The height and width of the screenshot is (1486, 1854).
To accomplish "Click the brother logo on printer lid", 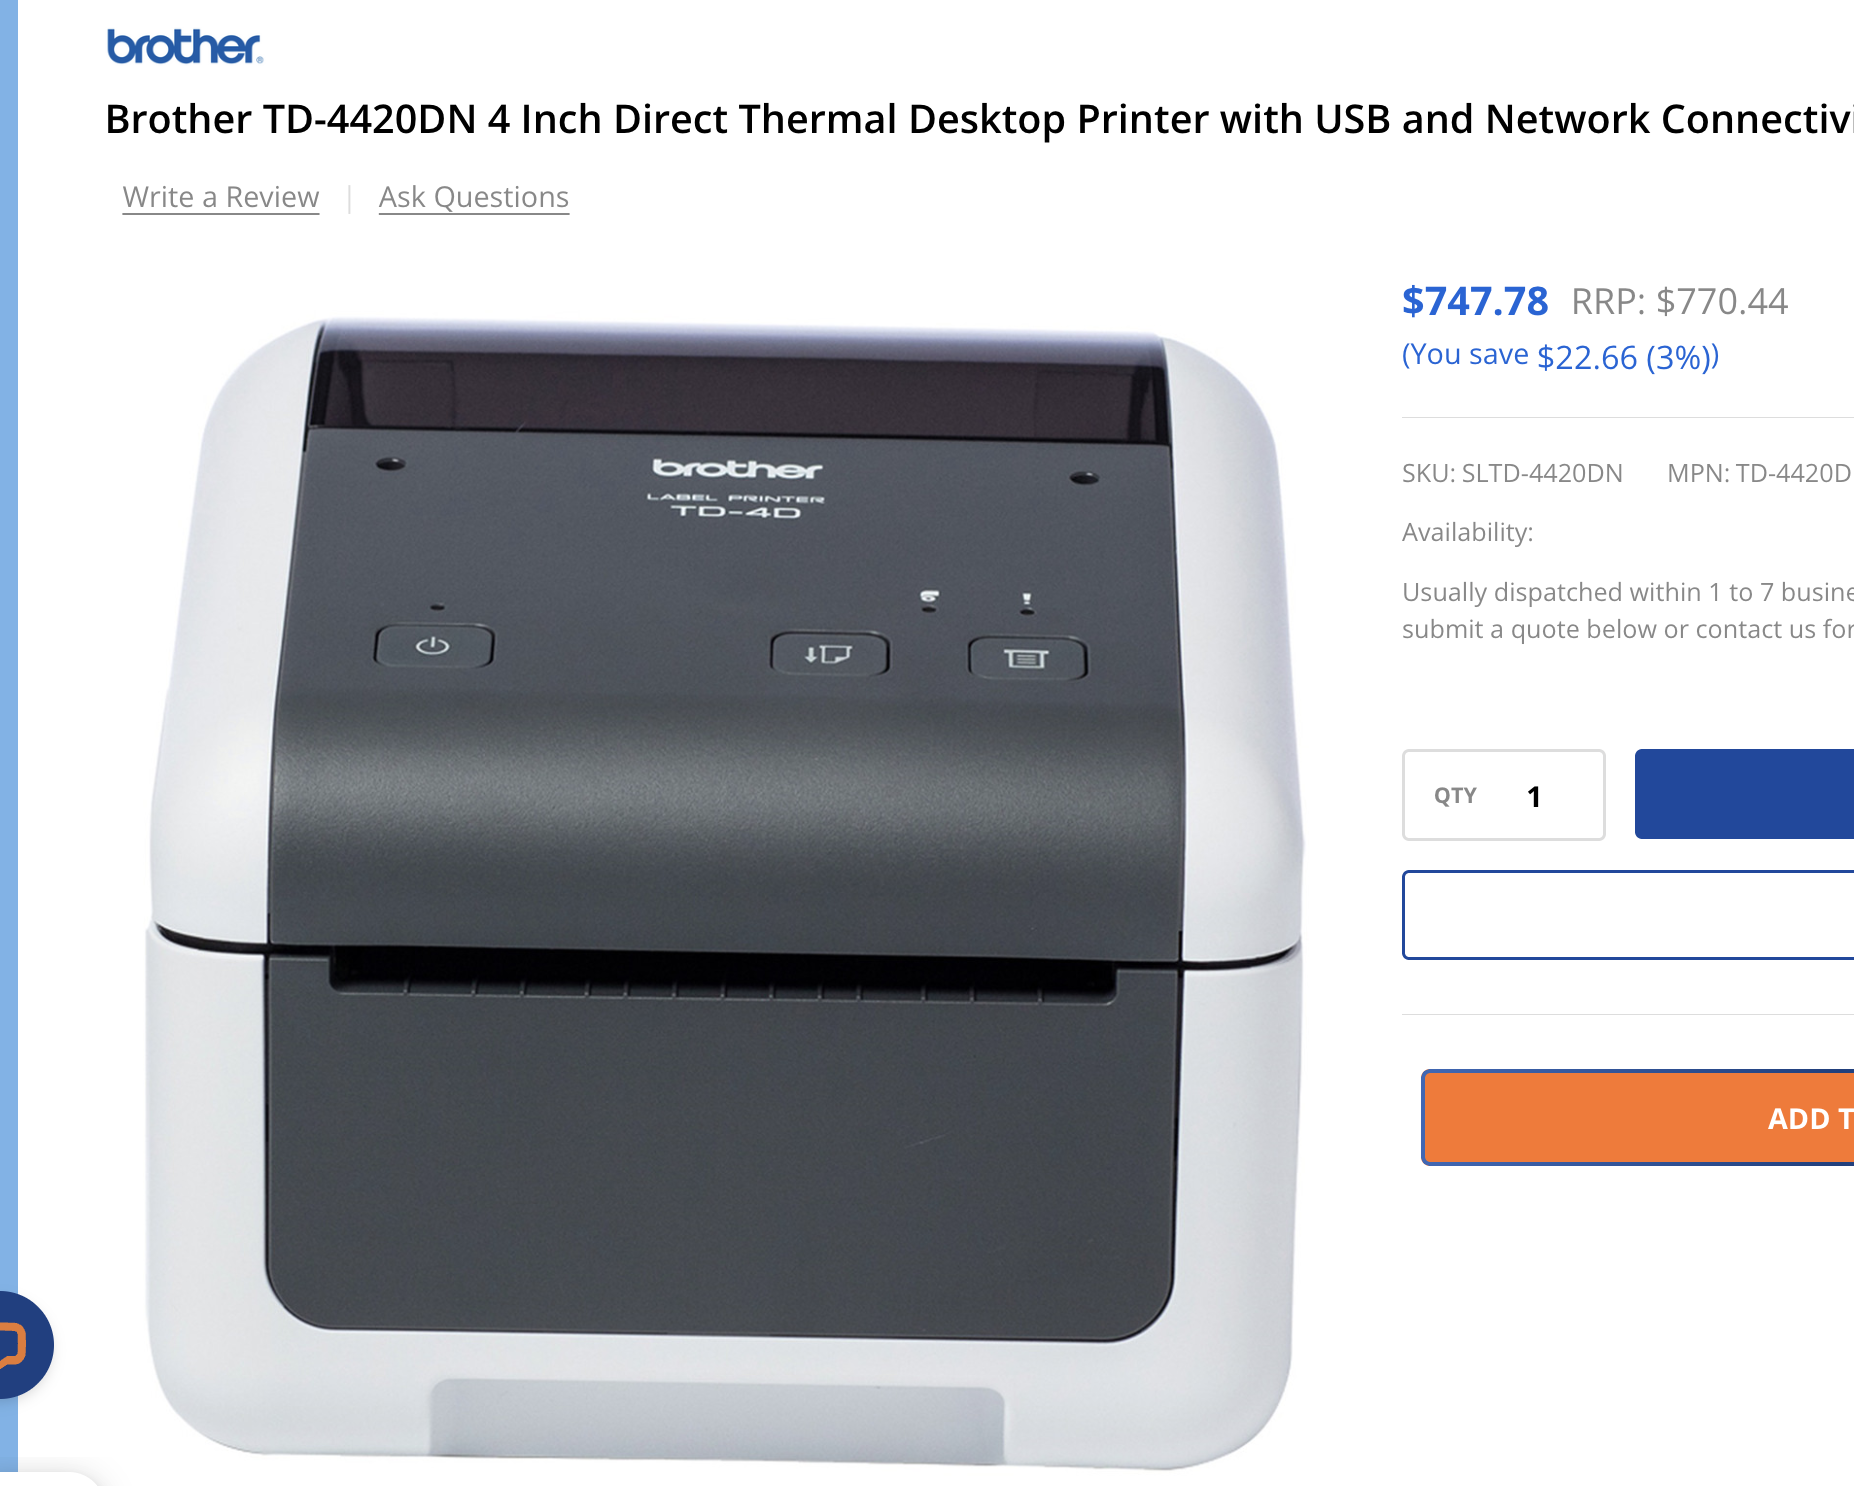I will coord(737,469).
